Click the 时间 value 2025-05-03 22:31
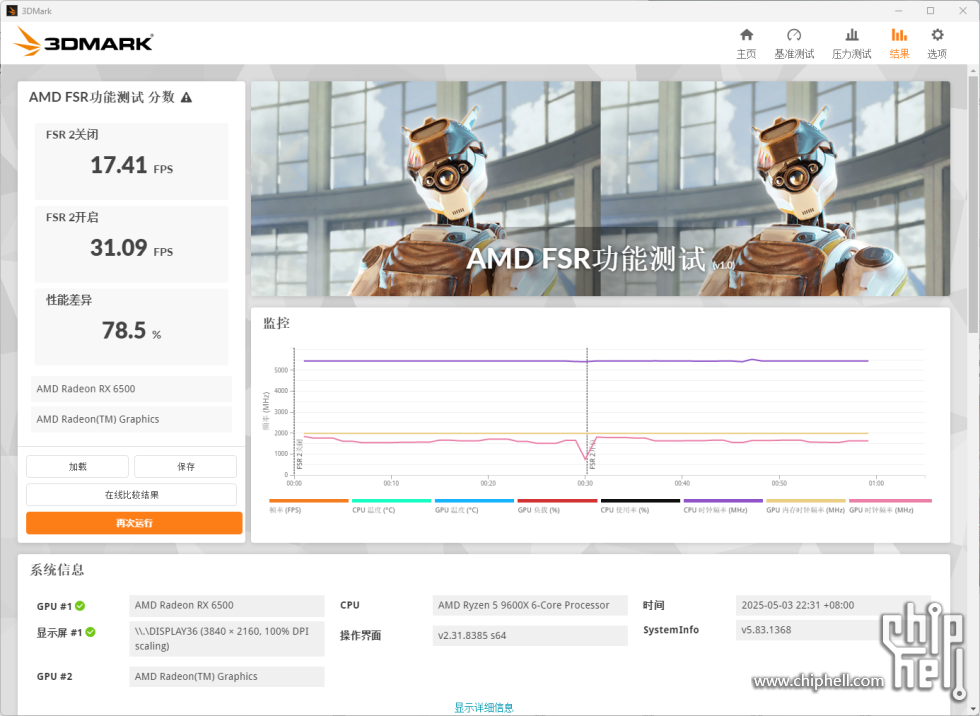980x716 pixels. [833, 605]
